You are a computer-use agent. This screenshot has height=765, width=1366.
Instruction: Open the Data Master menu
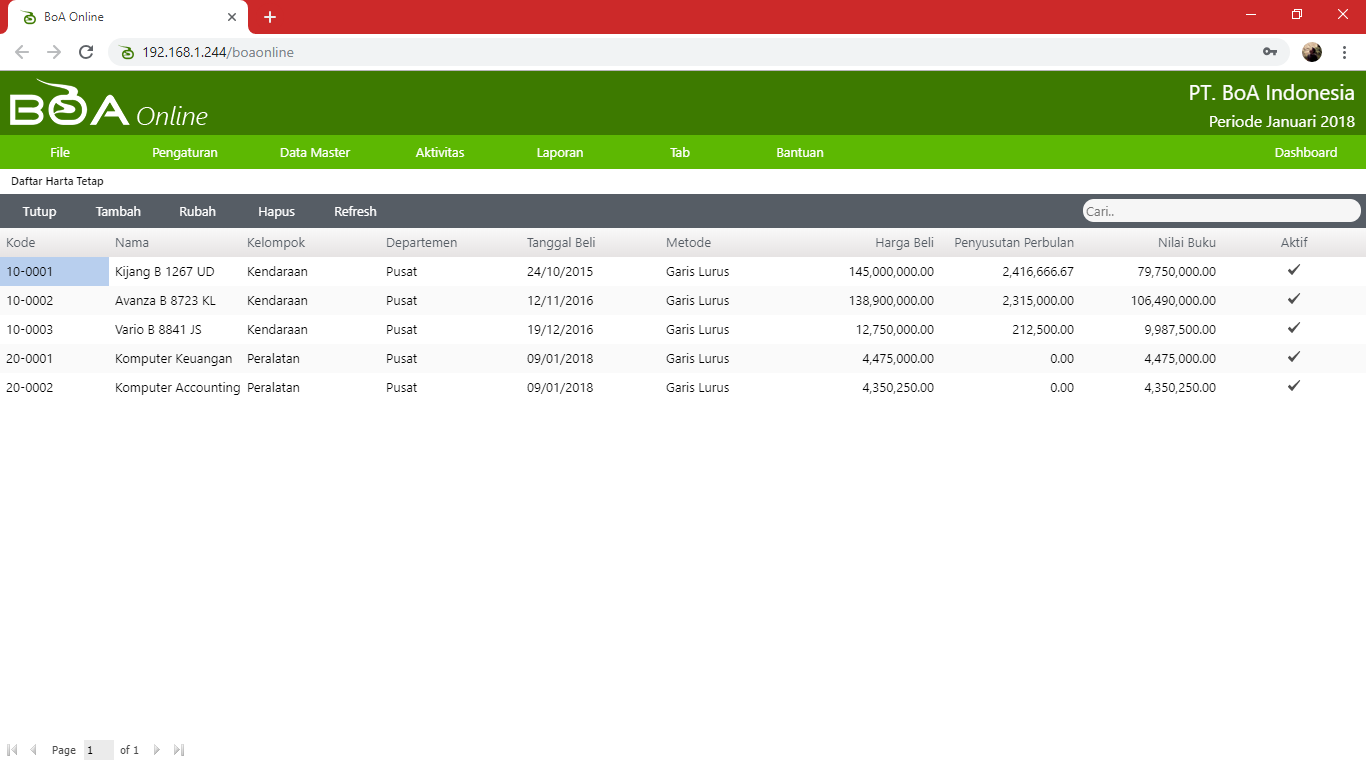(315, 153)
